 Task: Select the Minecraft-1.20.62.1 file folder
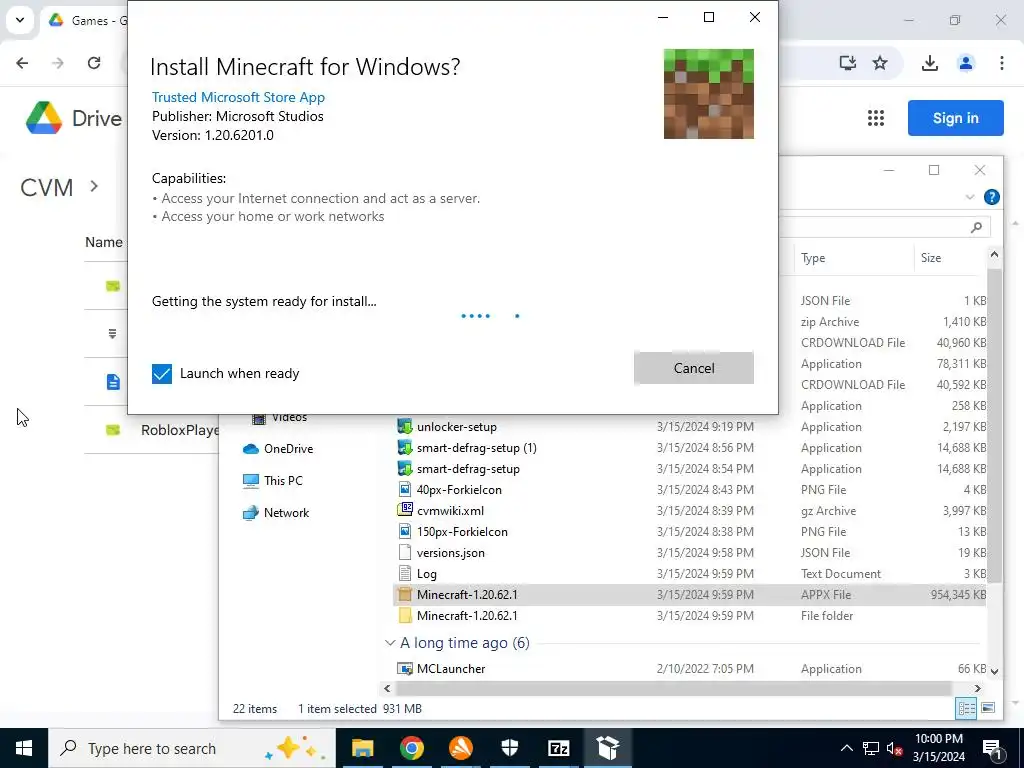point(691,615)
